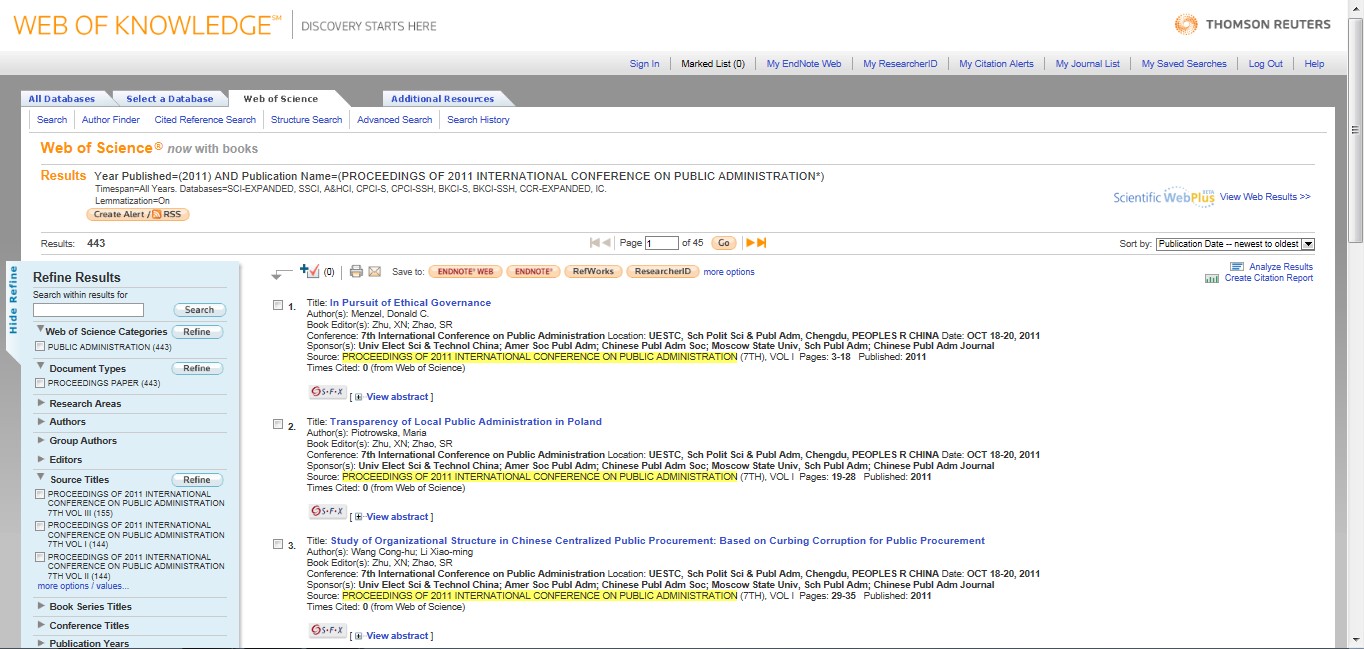The height and width of the screenshot is (649, 1364).
Task: Click Search within results input field
Action: click(88, 310)
